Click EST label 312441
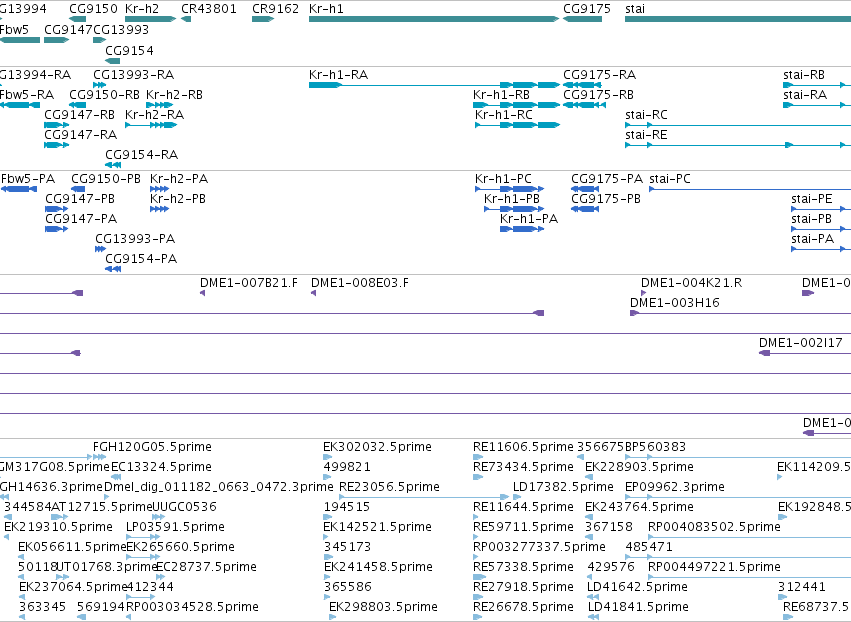Image resolution: width=851 pixels, height=622 pixels. 801,587
